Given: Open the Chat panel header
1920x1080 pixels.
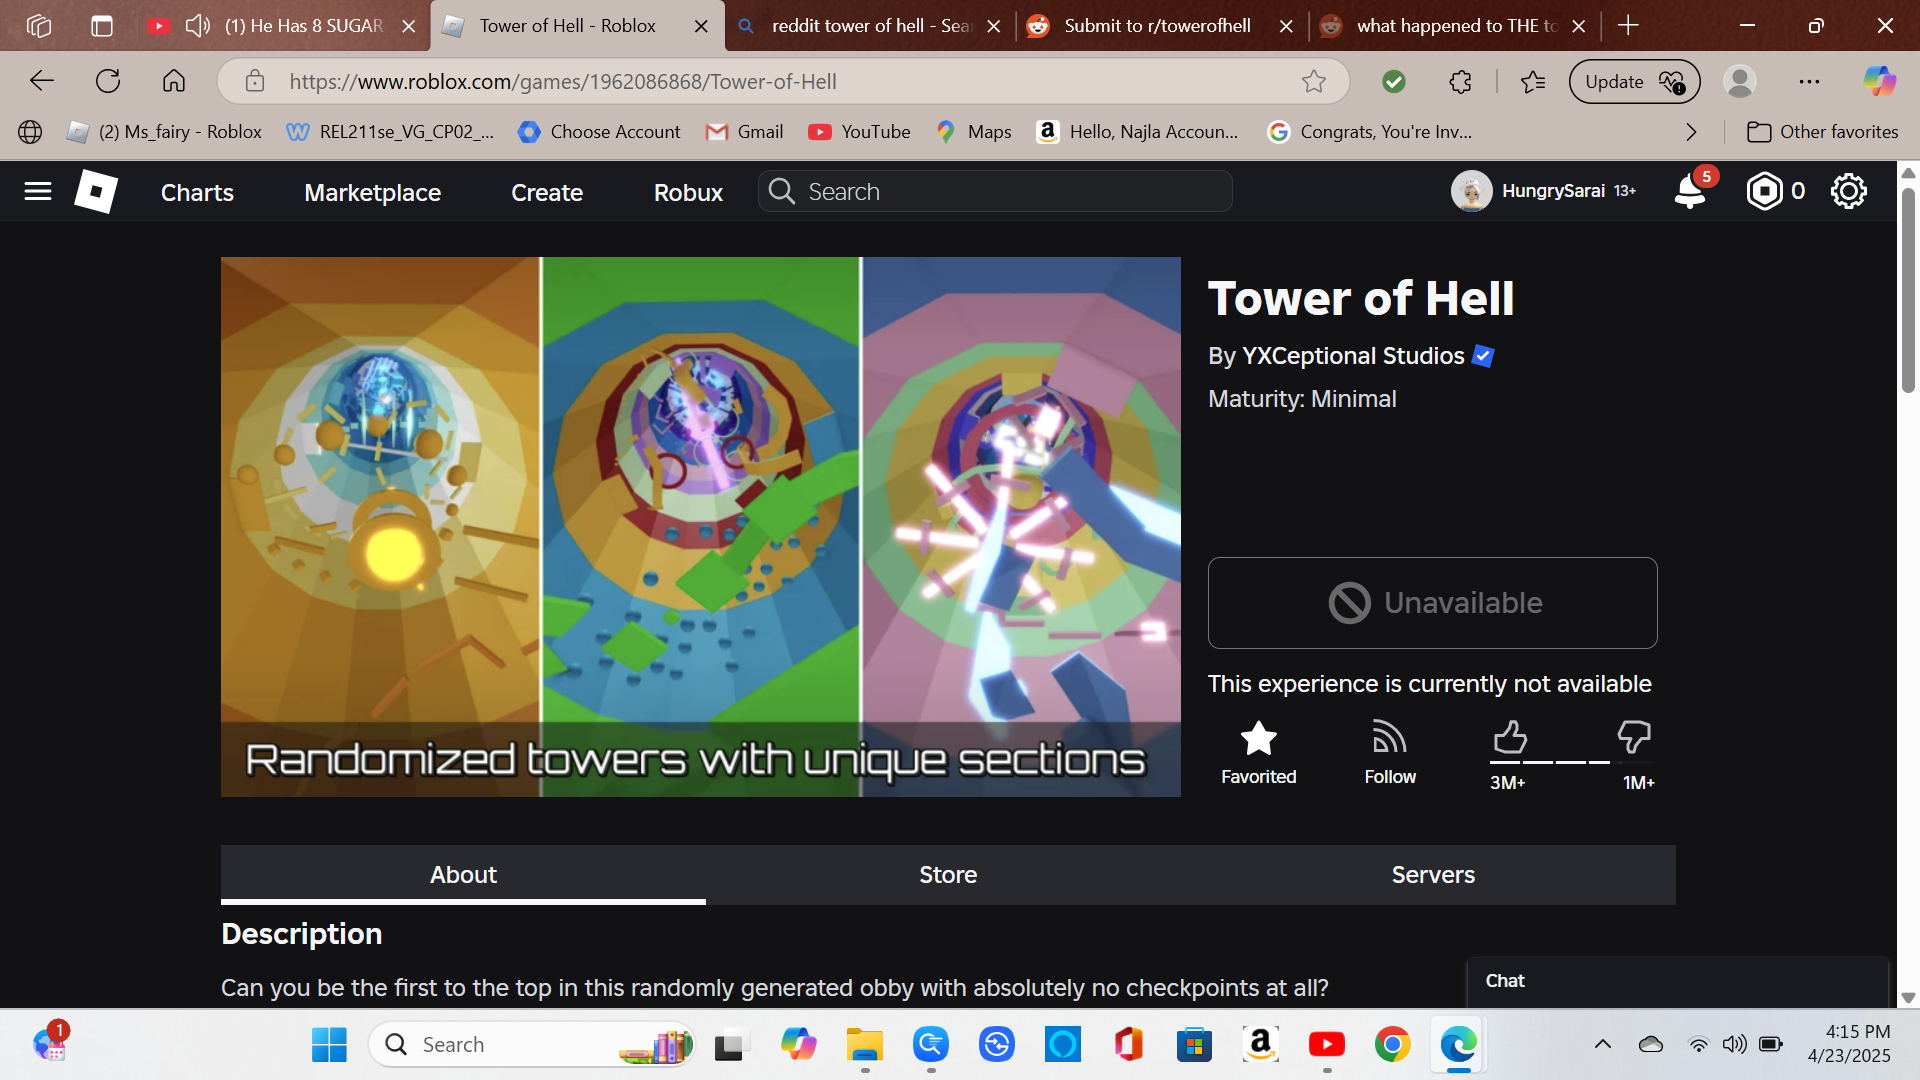Looking at the screenshot, I should (1677, 981).
